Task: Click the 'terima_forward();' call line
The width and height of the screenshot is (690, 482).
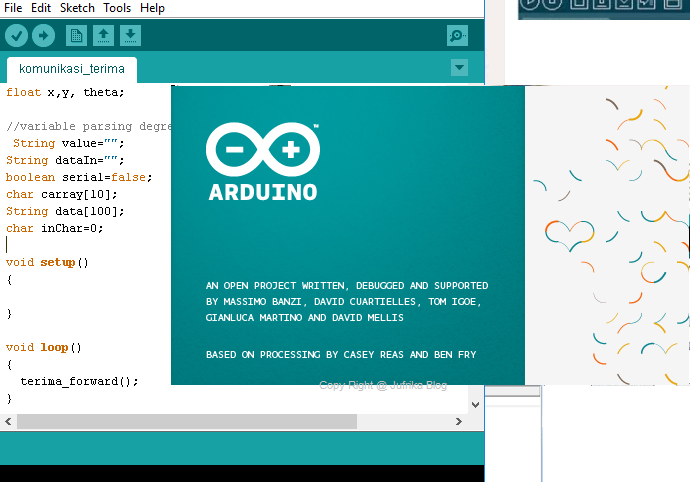Action: click(79, 382)
